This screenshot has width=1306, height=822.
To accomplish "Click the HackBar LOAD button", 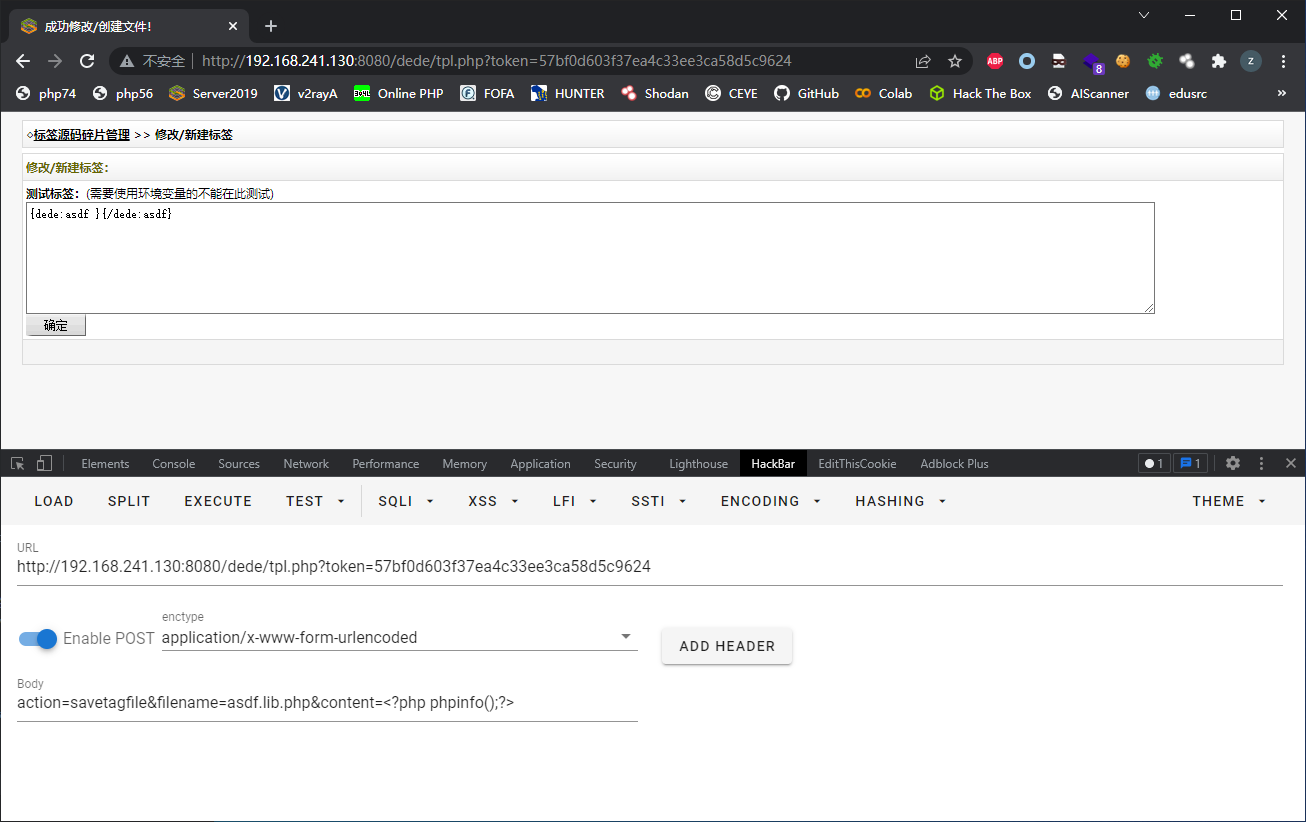I will [54, 501].
